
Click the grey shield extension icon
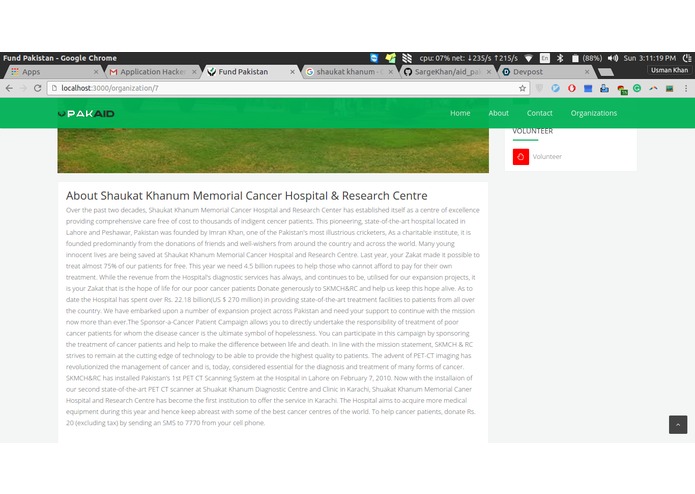pyautogui.click(x=539, y=88)
